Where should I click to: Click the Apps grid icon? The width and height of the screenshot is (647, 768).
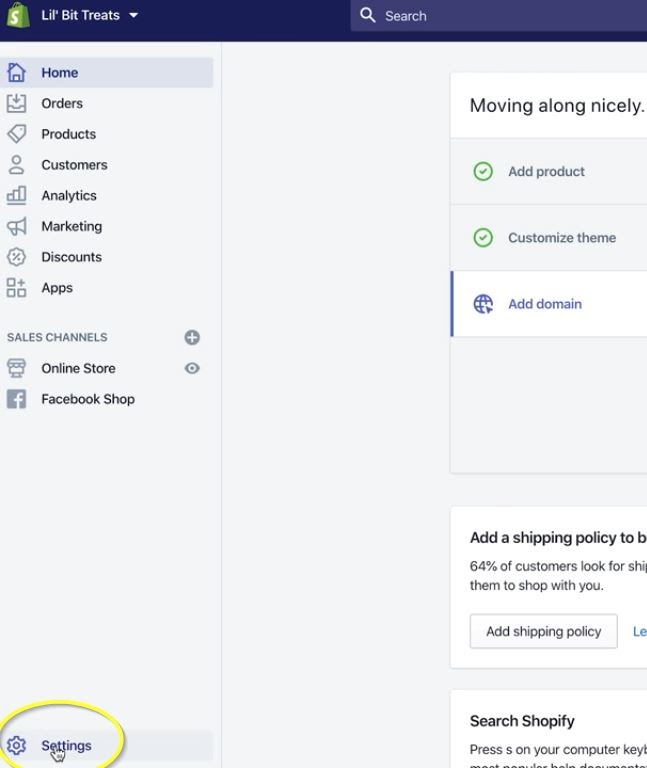point(16,288)
